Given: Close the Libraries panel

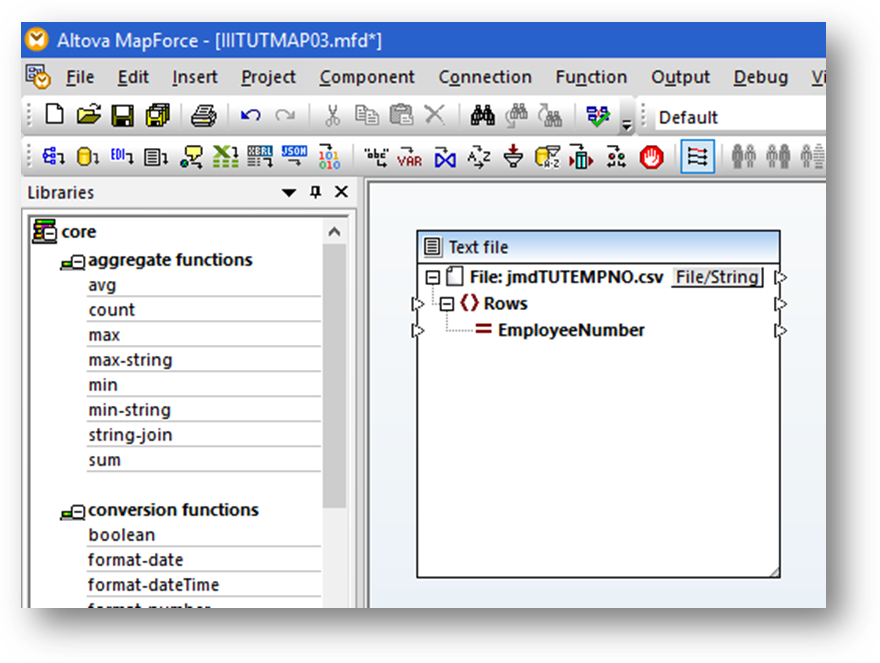Looking at the screenshot, I should (341, 192).
